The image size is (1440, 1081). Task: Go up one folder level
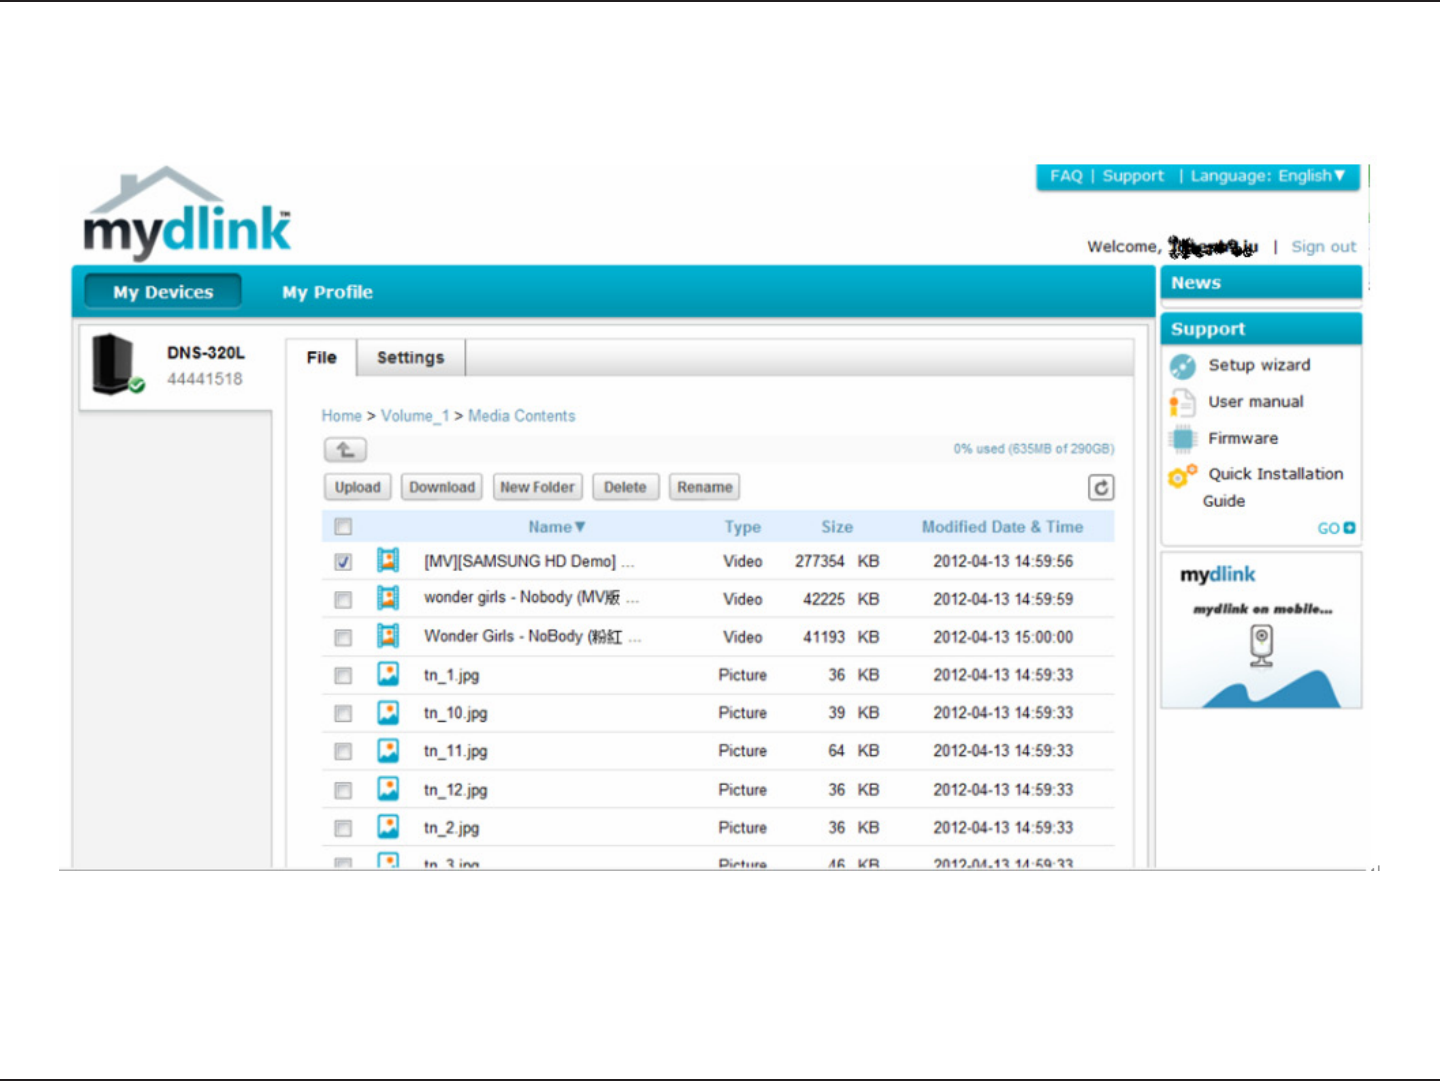(345, 450)
